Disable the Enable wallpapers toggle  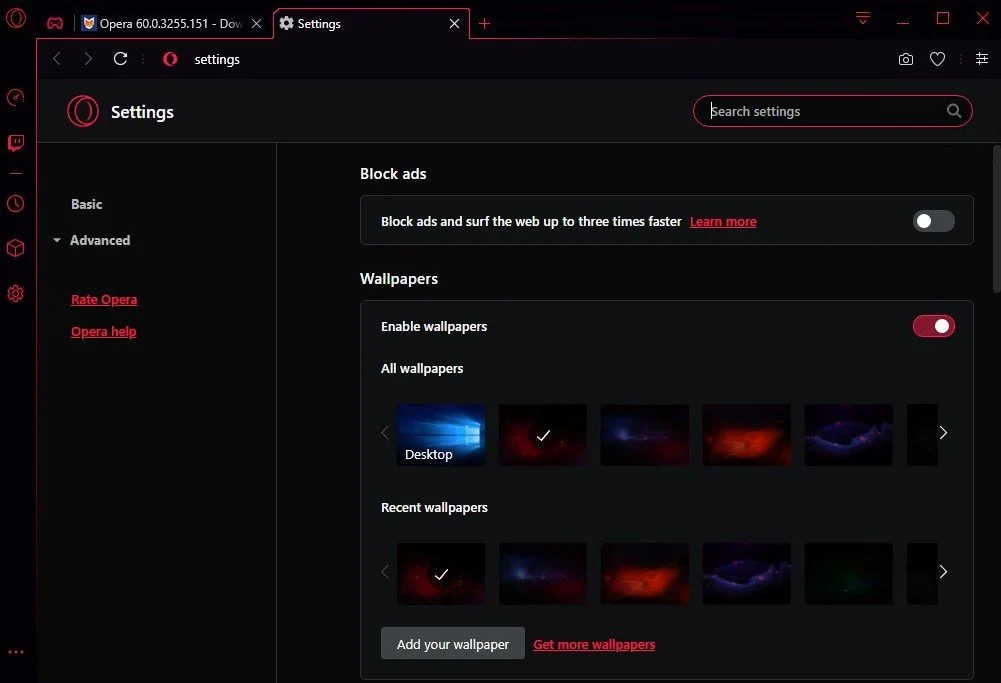(x=933, y=326)
